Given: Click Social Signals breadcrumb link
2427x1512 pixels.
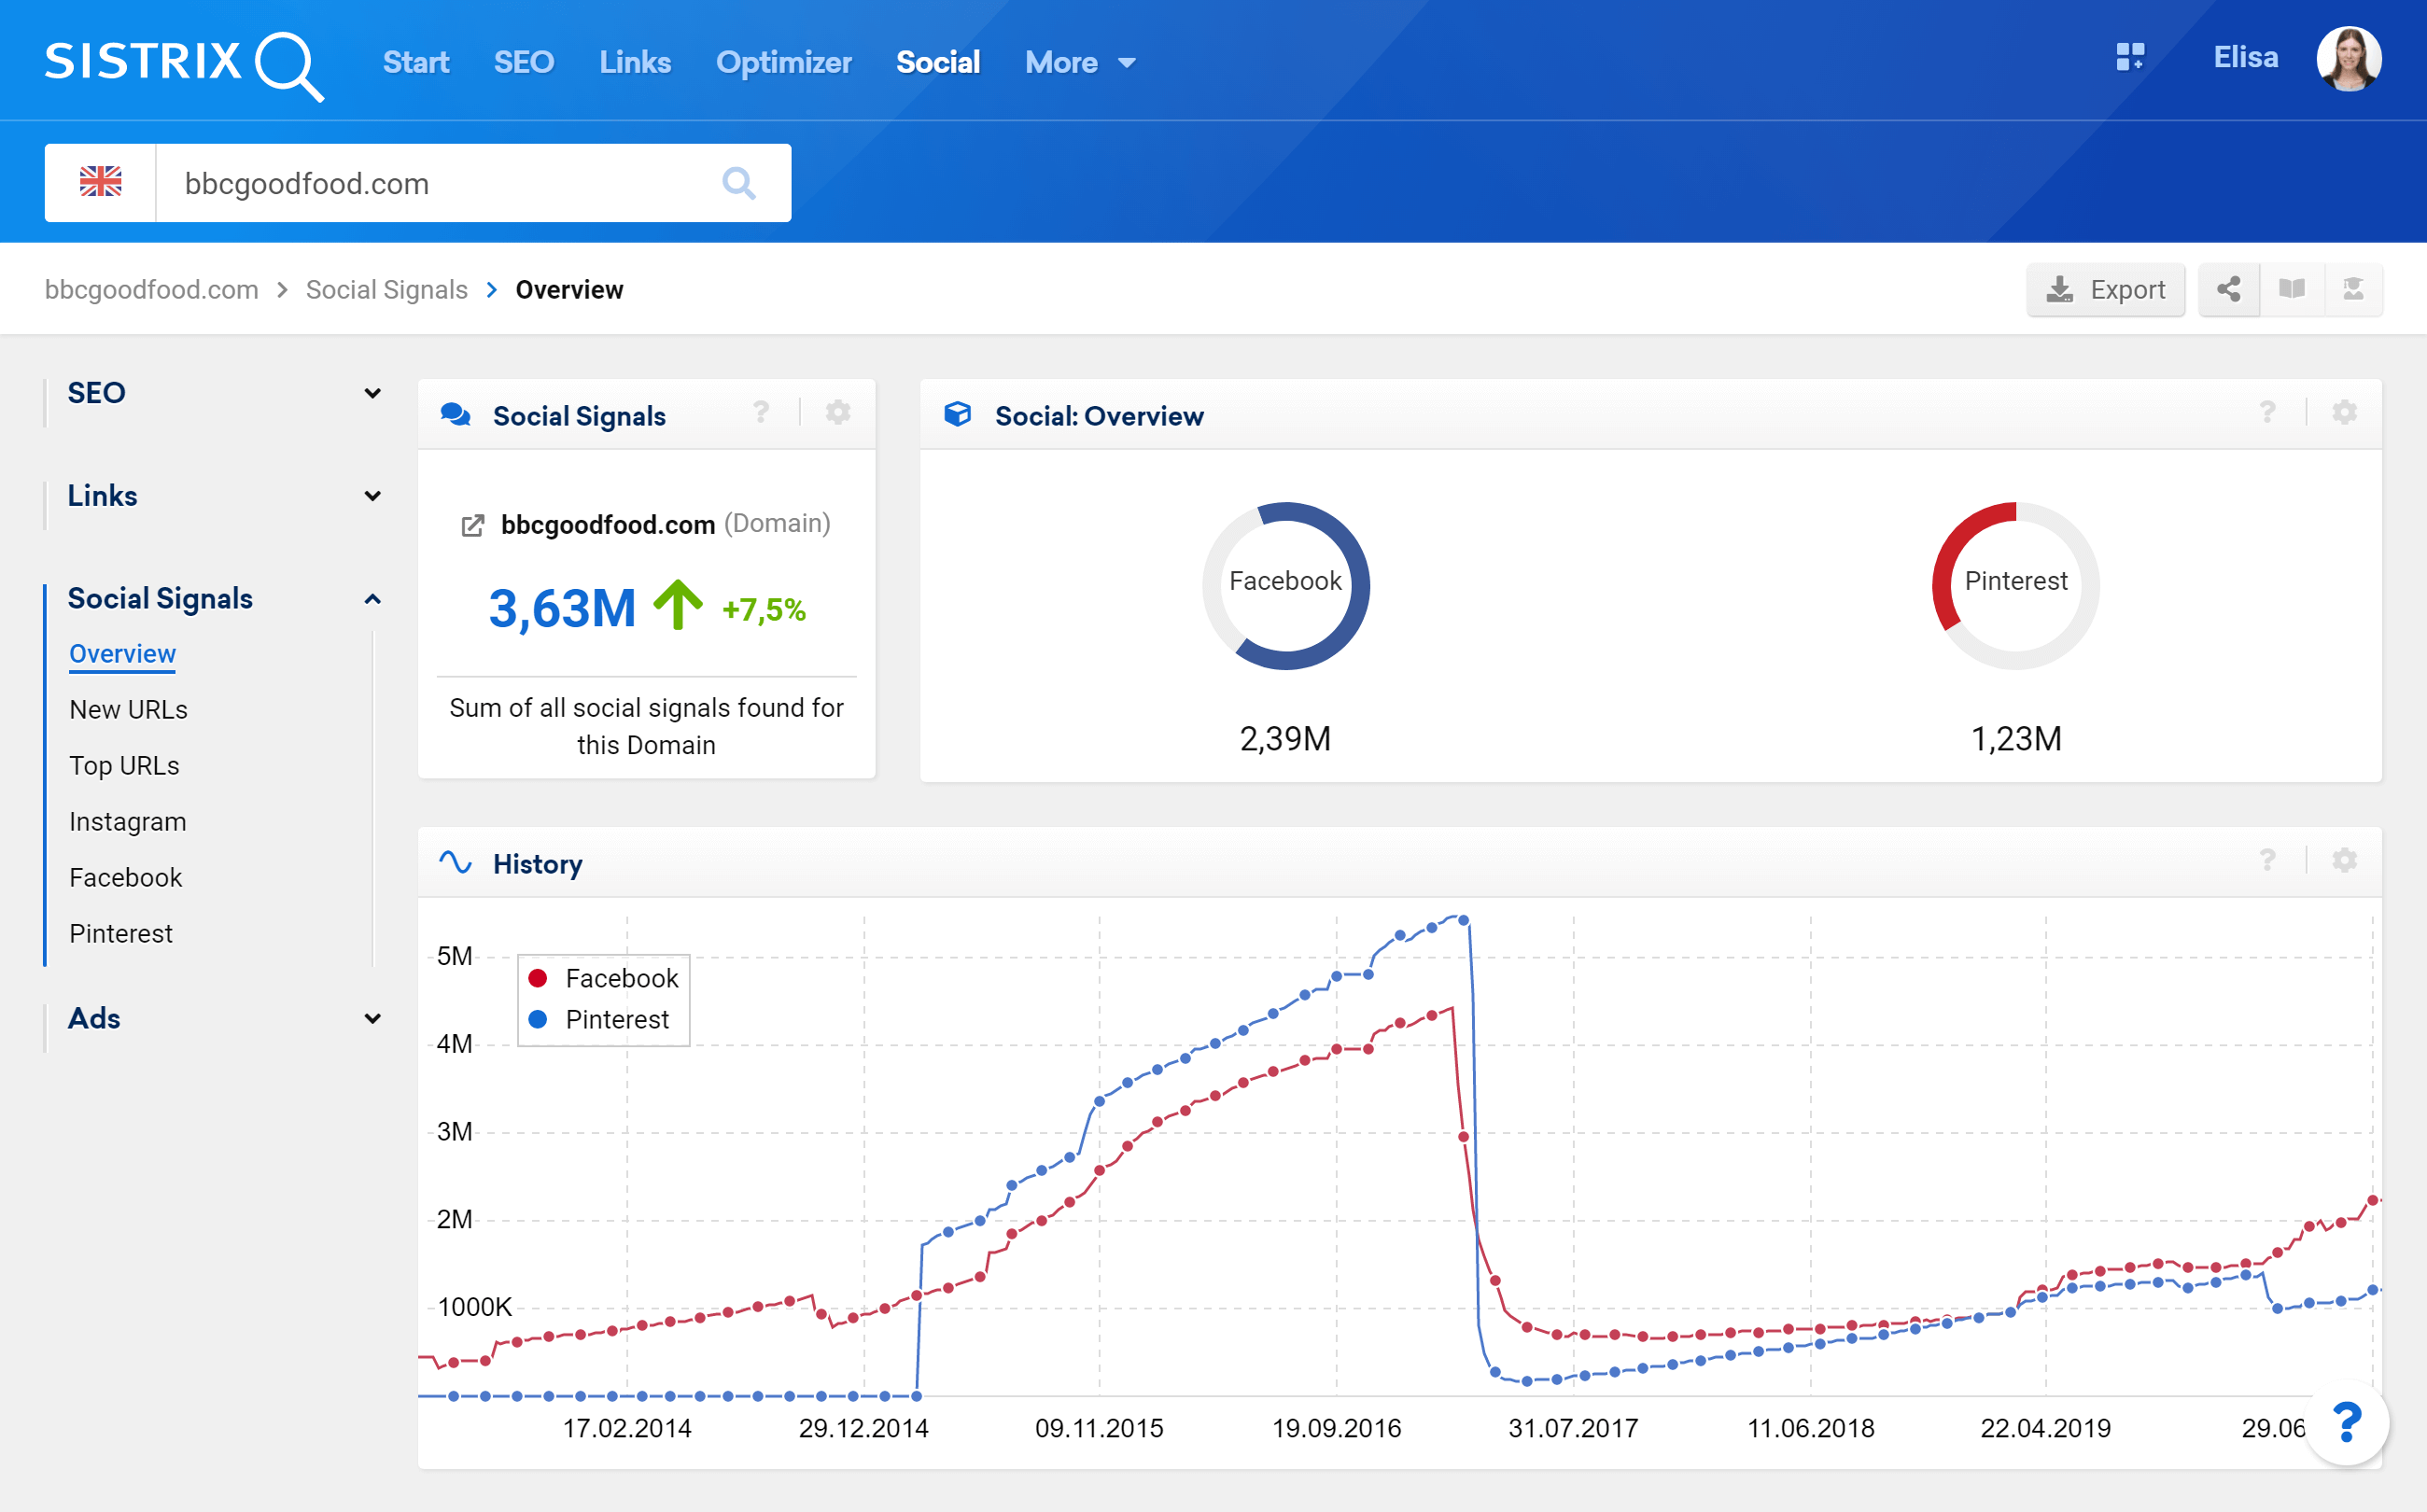Looking at the screenshot, I should (x=387, y=290).
